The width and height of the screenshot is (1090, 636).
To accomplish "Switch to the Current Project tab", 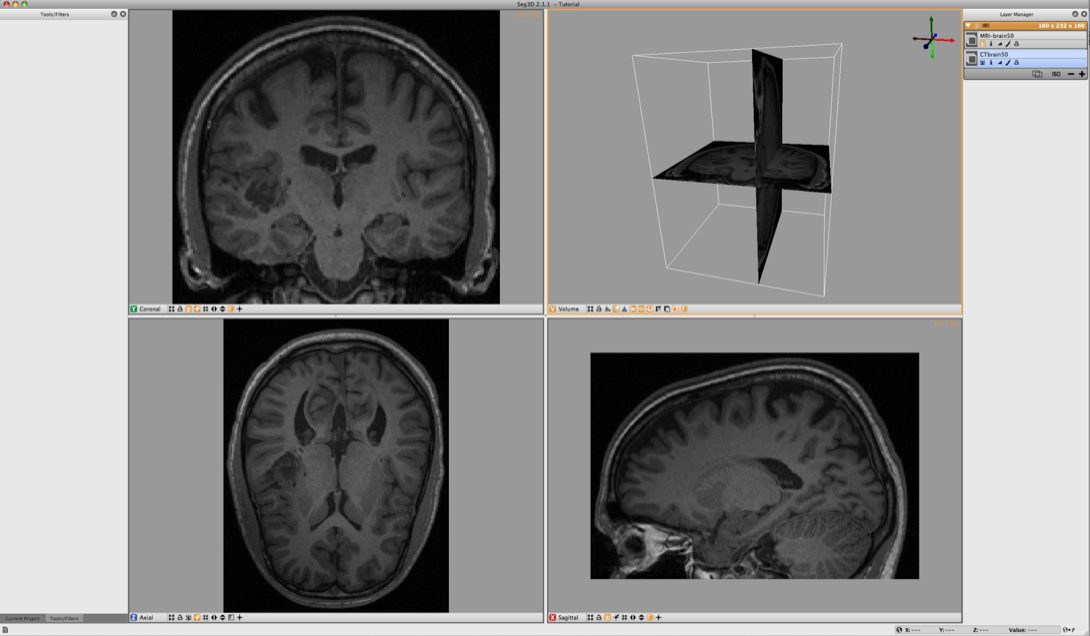I will point(23,618).
